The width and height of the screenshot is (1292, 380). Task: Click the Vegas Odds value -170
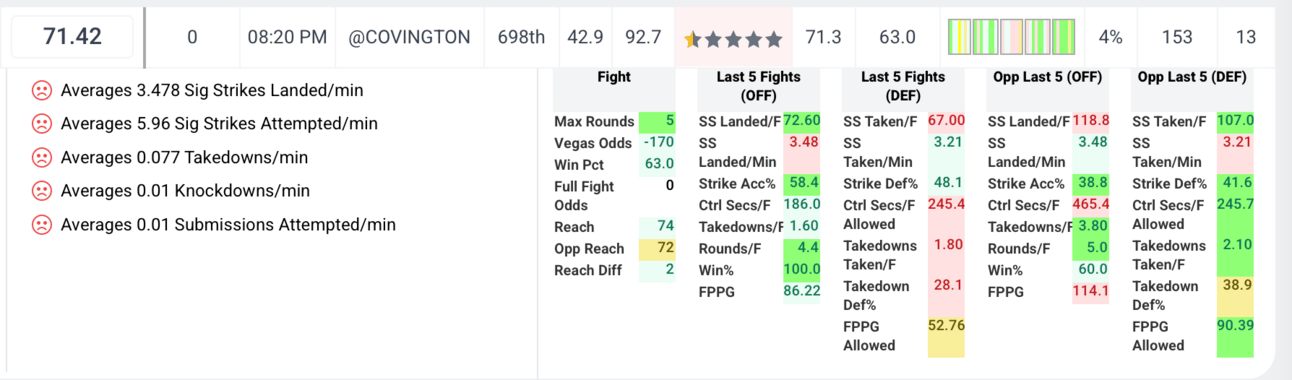point(657,142)
